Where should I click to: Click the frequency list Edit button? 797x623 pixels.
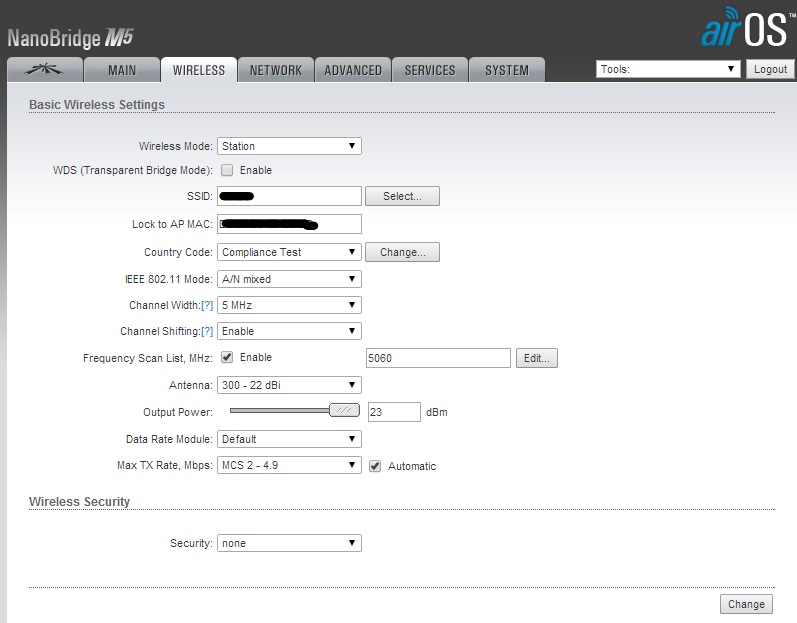(537, 358)
